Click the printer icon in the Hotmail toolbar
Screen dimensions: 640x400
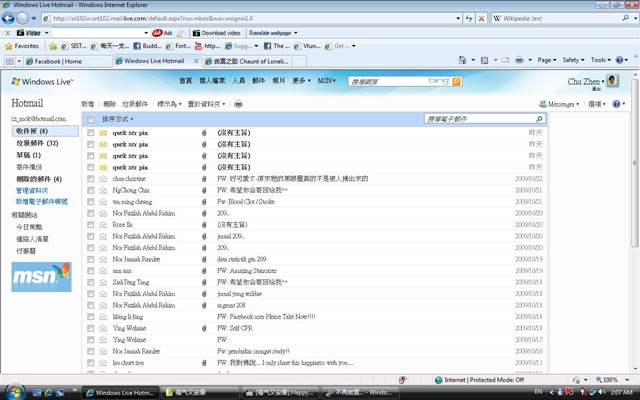(238, 104)
